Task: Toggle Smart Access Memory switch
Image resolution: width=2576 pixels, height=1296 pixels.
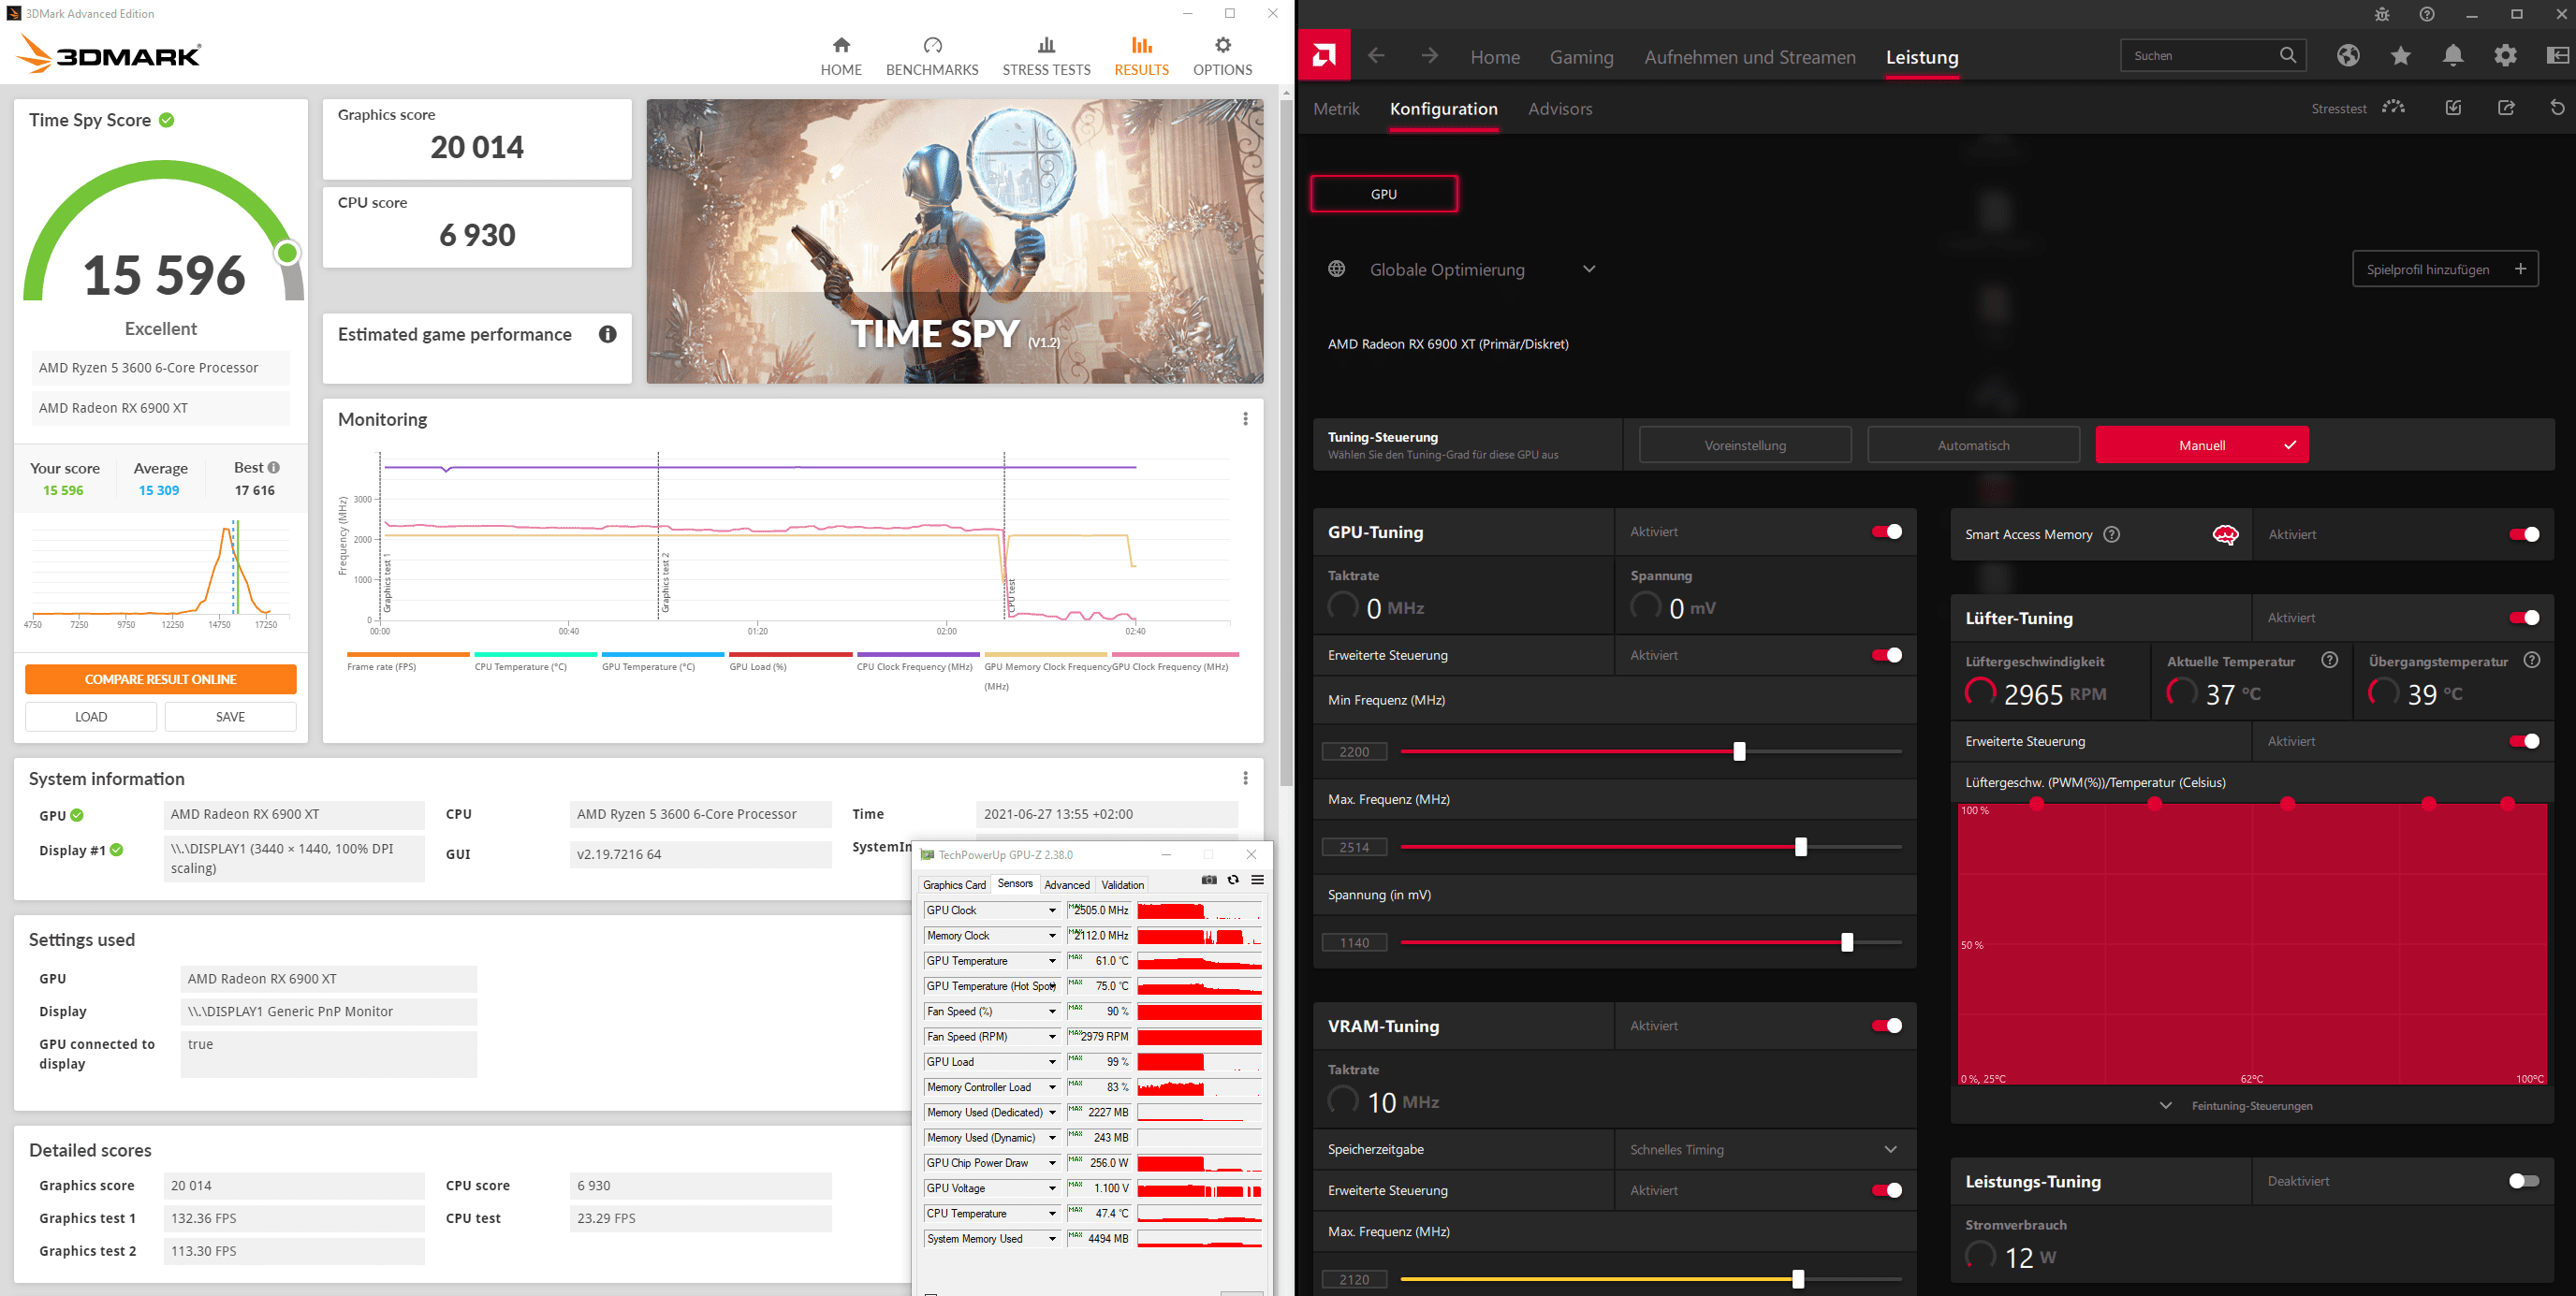Action: 2524,534
